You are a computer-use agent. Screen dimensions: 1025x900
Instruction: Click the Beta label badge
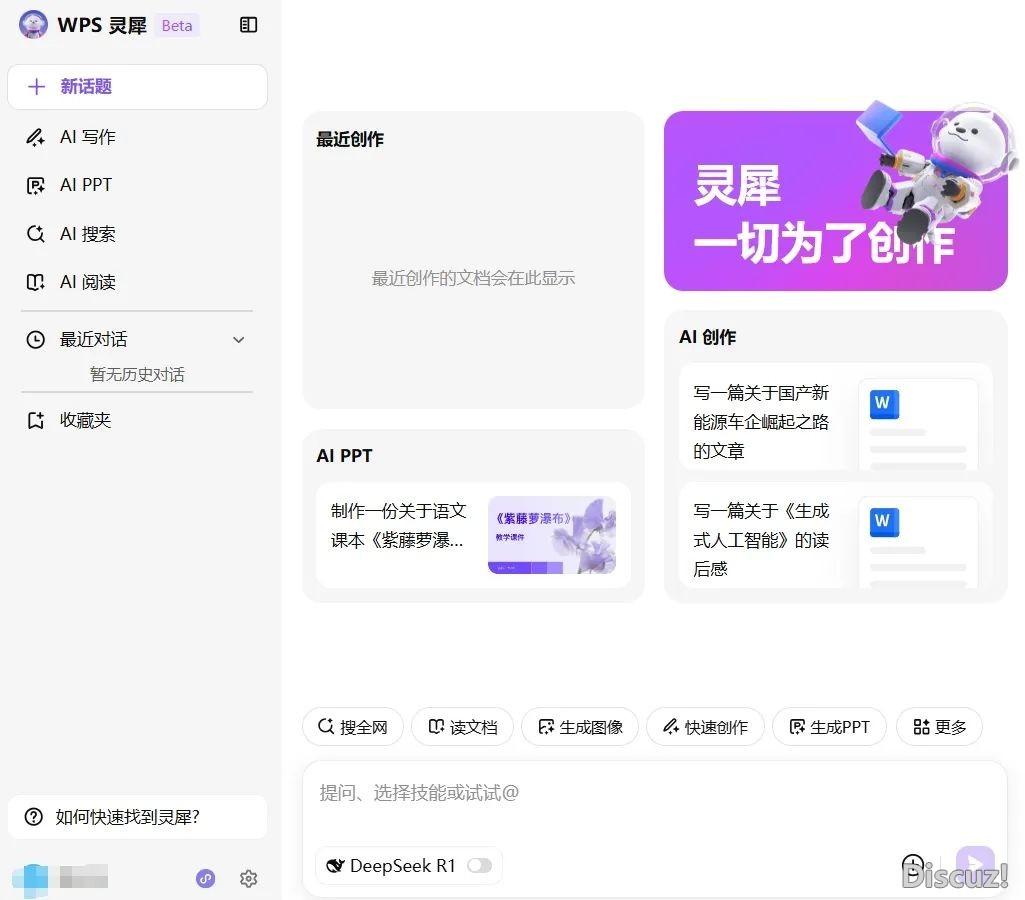(x=177, y=25)
